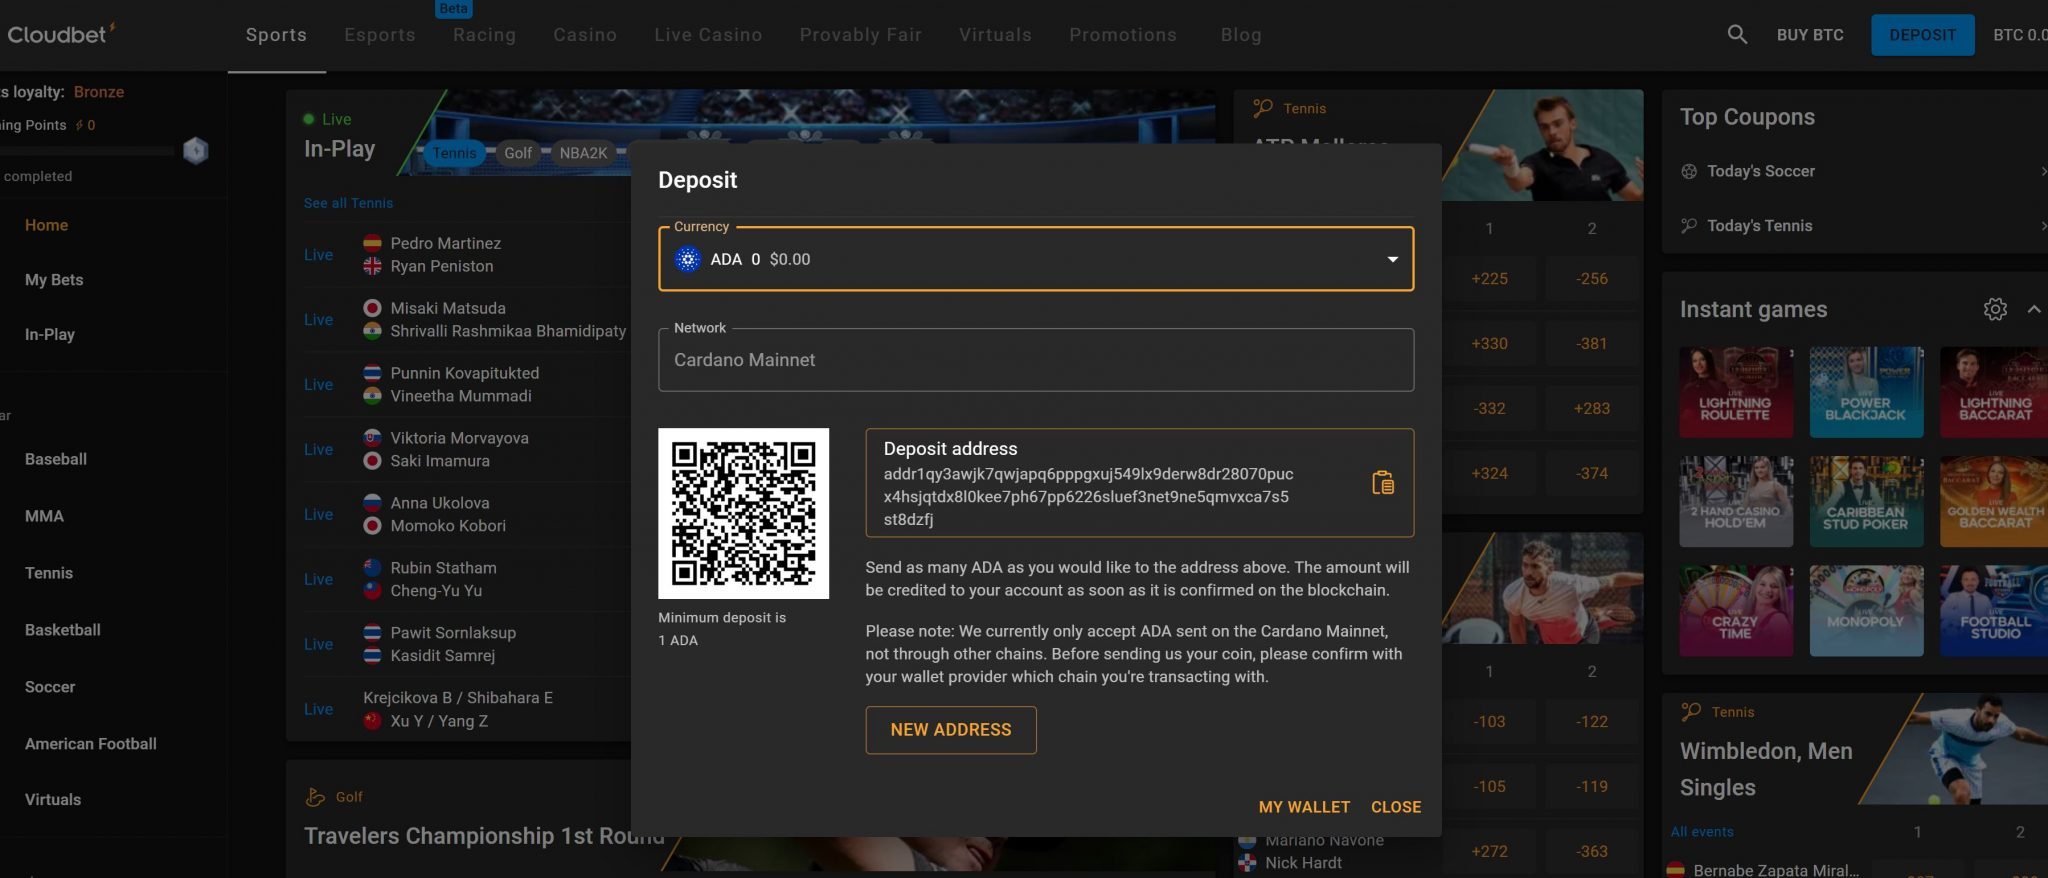Click the Thailand flag beside Punnin Kovapitukted
The height and width of the screenshot is (878, 2048).
click(x=372, y=373)
